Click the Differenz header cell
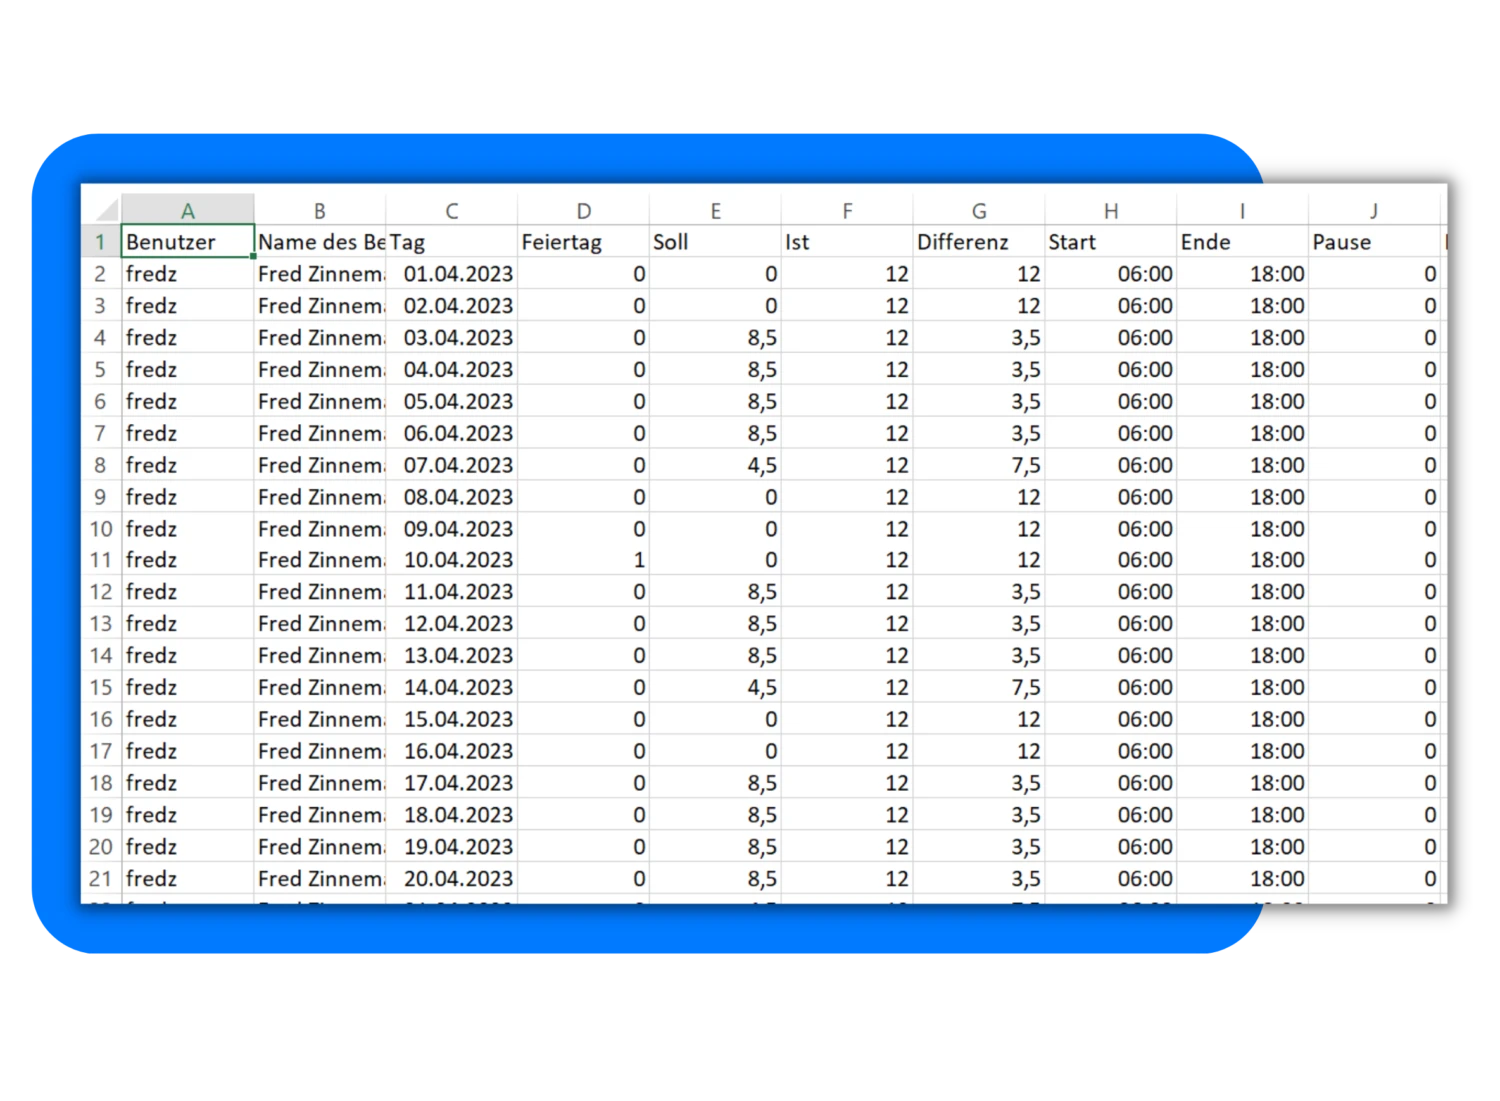This screenshot has width=1500, height=1101. click(x=979, y=242)
